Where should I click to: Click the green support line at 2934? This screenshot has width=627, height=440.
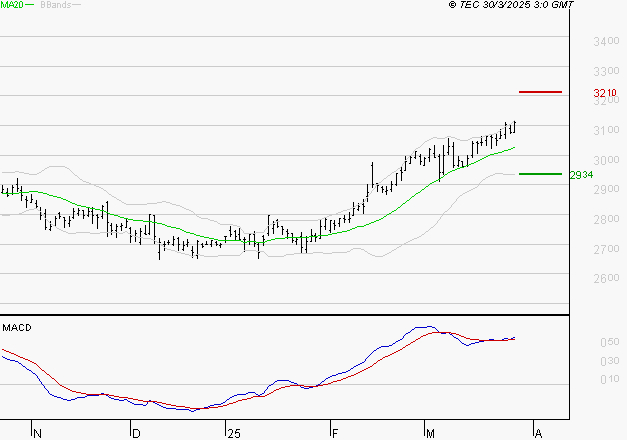(540, 174)
